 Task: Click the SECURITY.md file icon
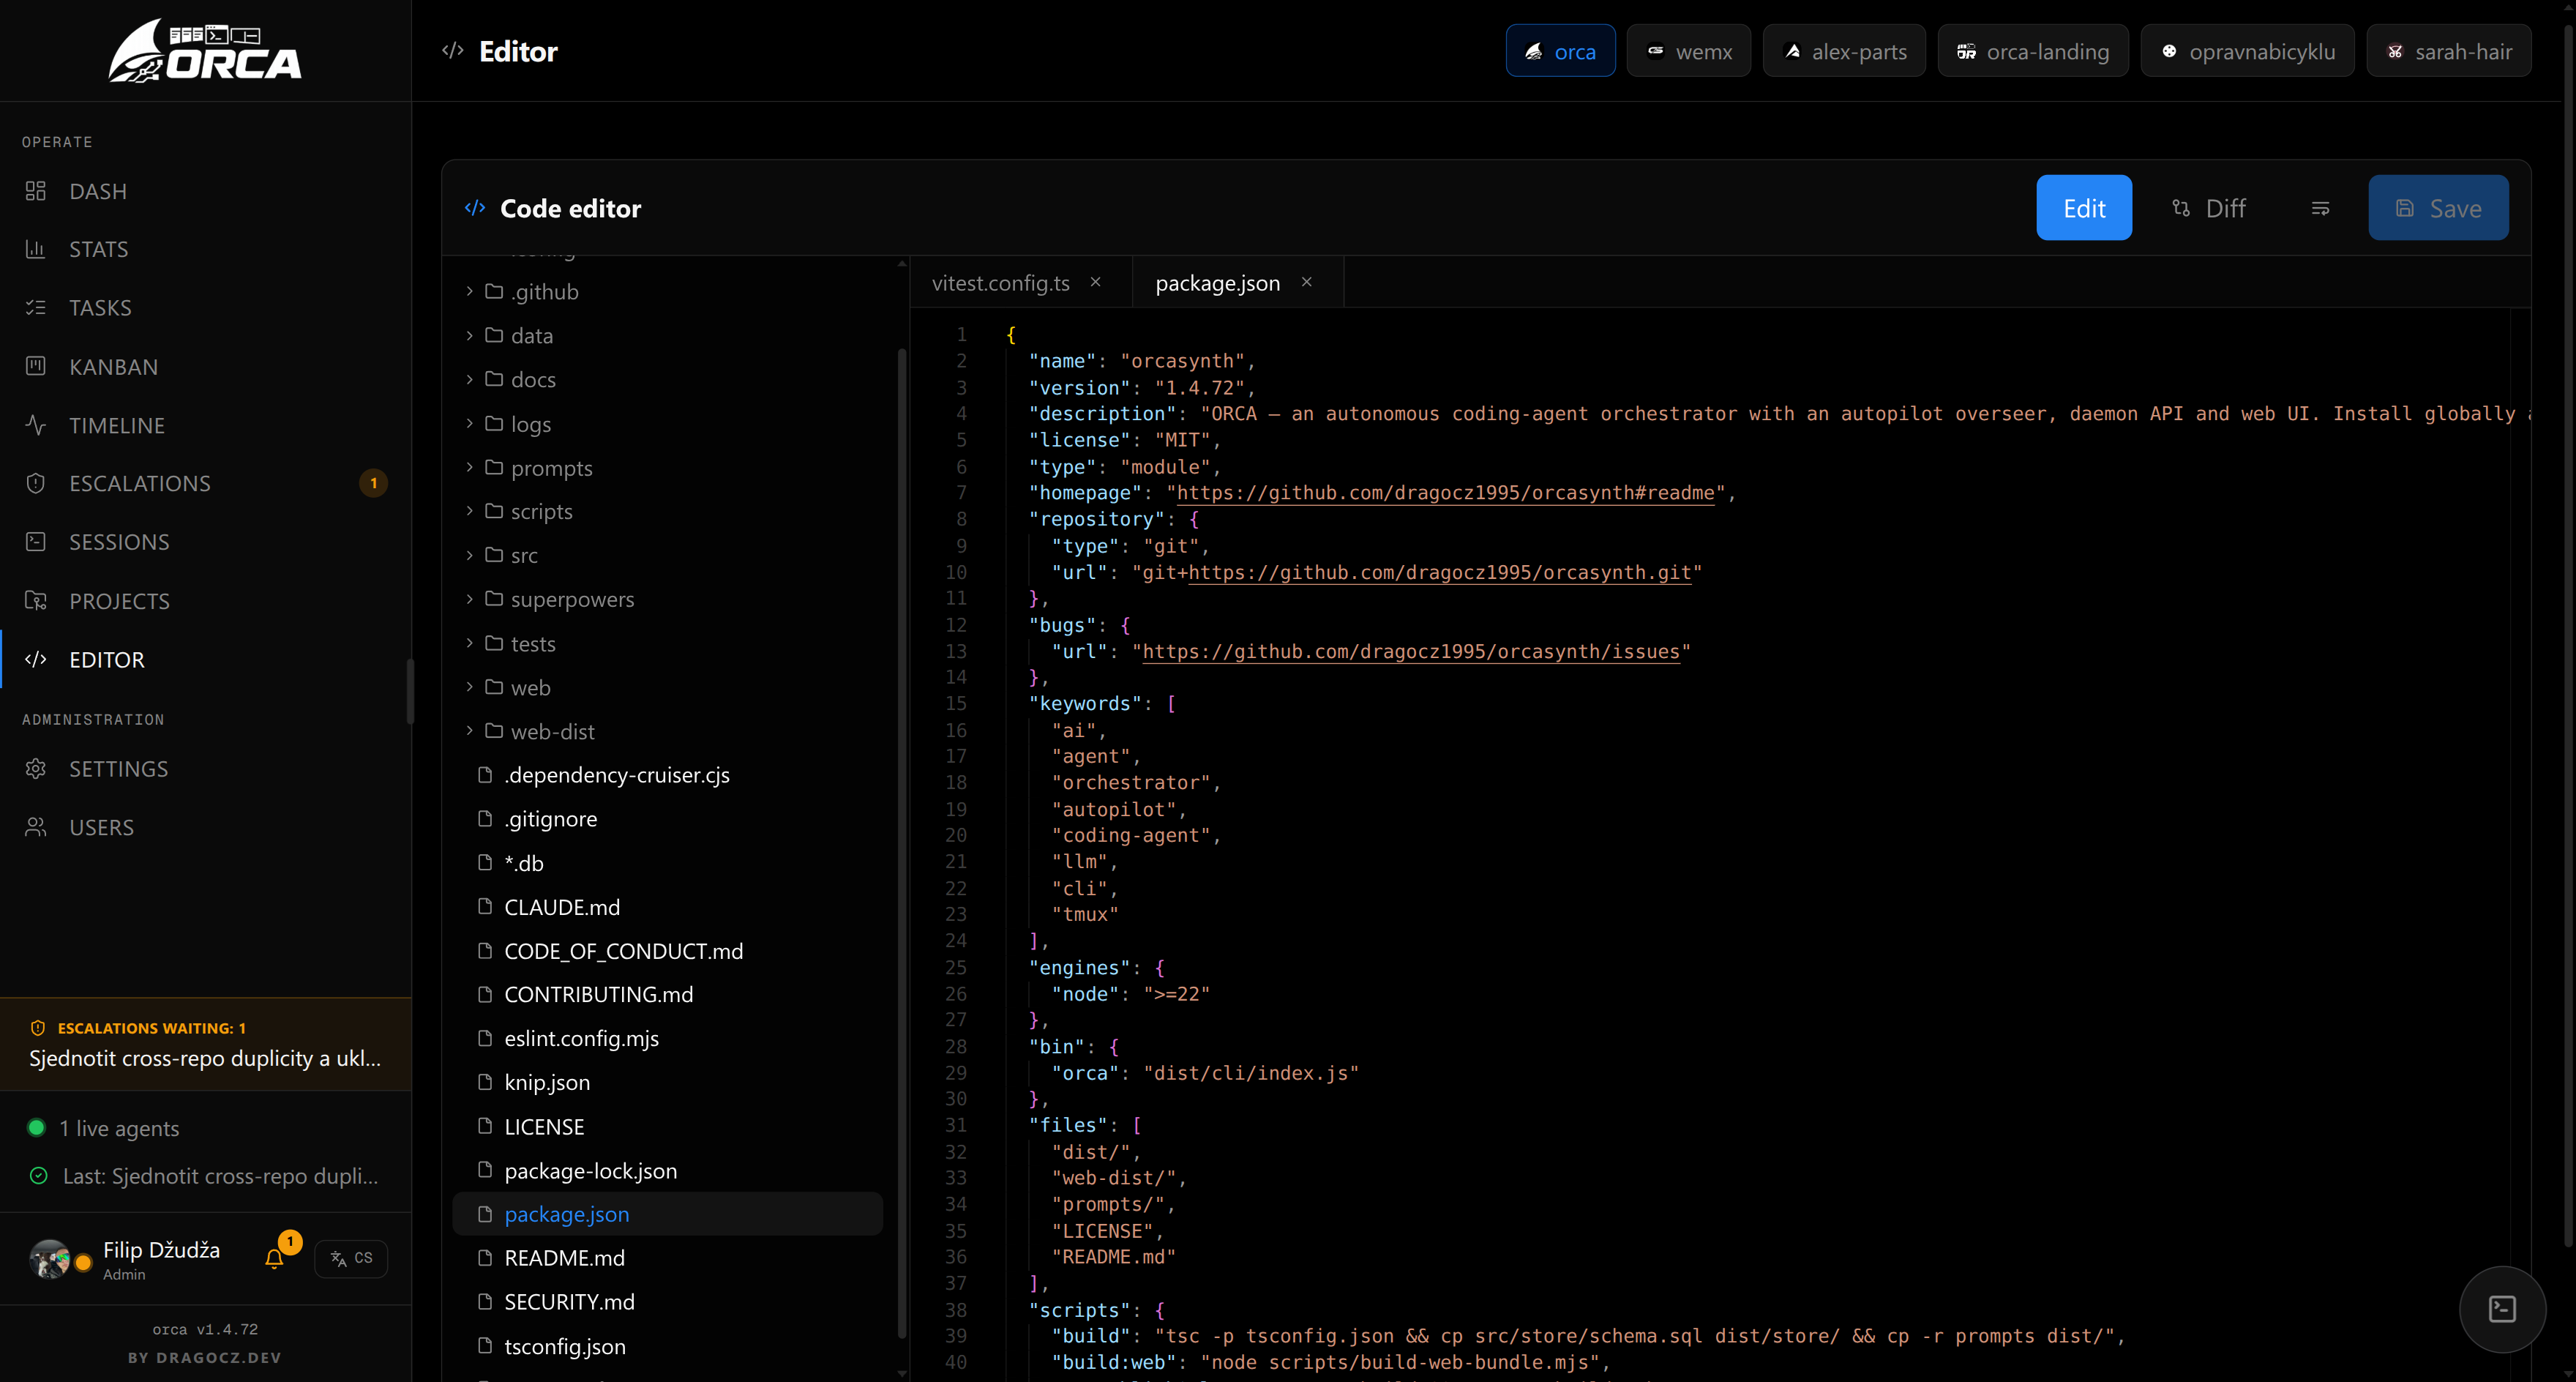click(485, 1302)
